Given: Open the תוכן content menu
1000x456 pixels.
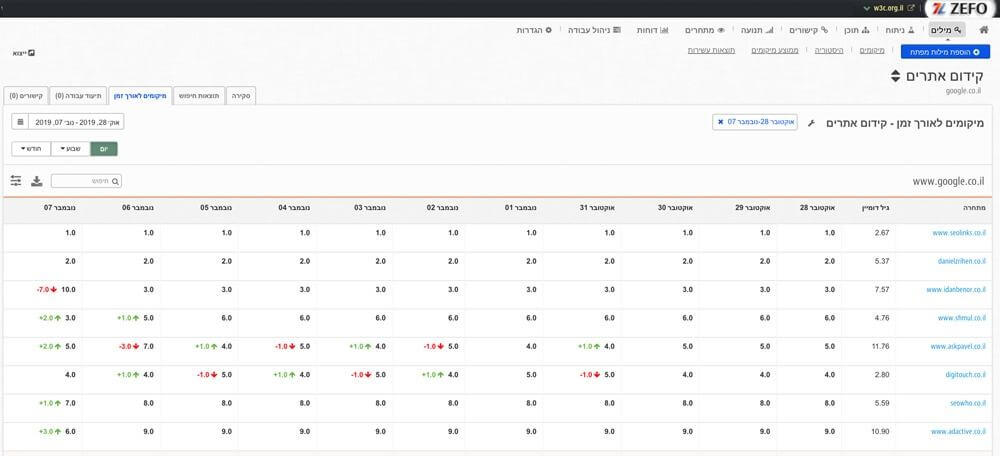Looking at the screenshot, I should (857, 30).
